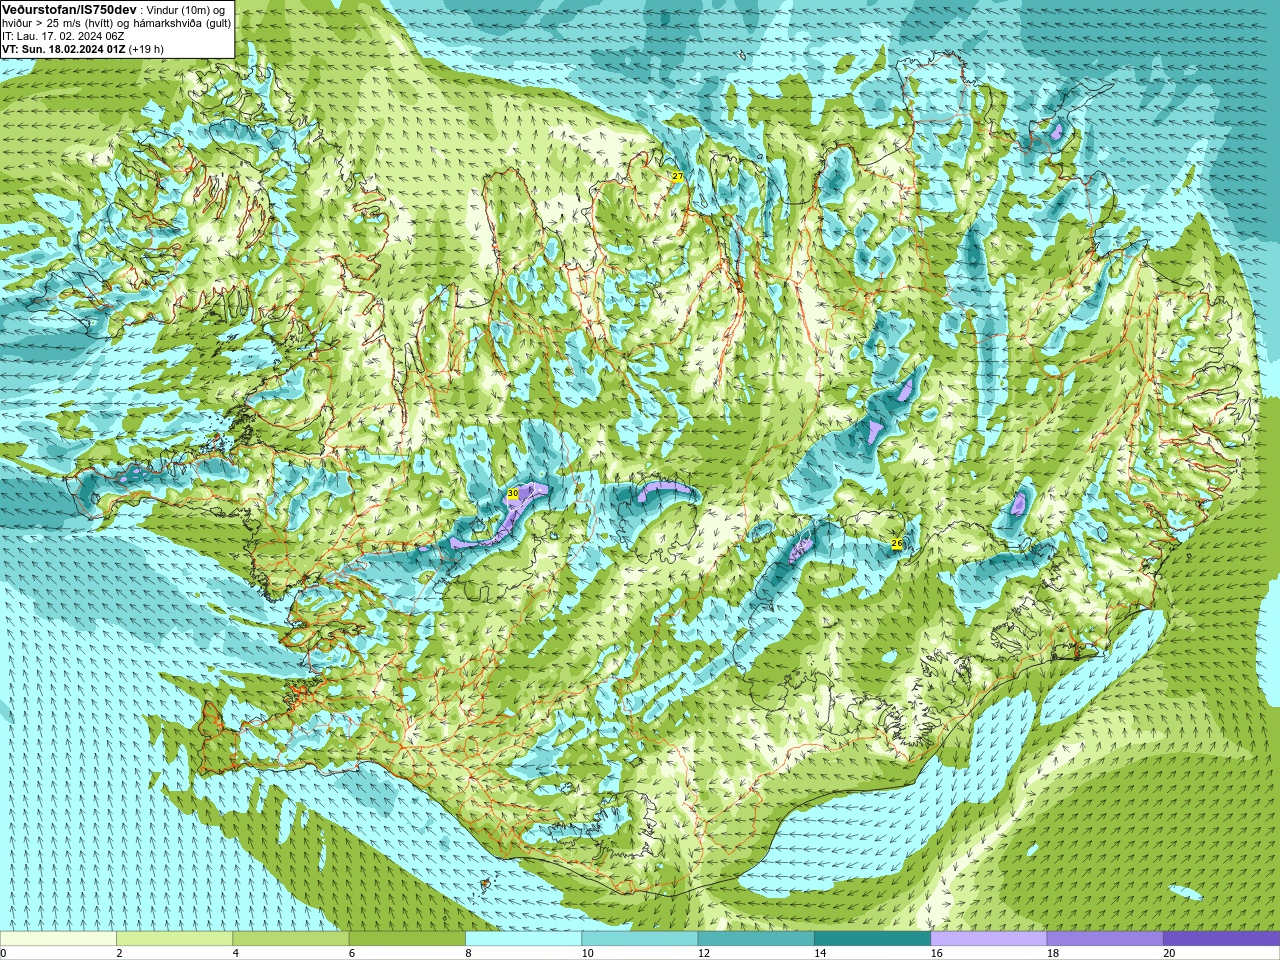Click the legend scale value "4"
This screenshot has width=1280, height=960.
pos(235,953)
